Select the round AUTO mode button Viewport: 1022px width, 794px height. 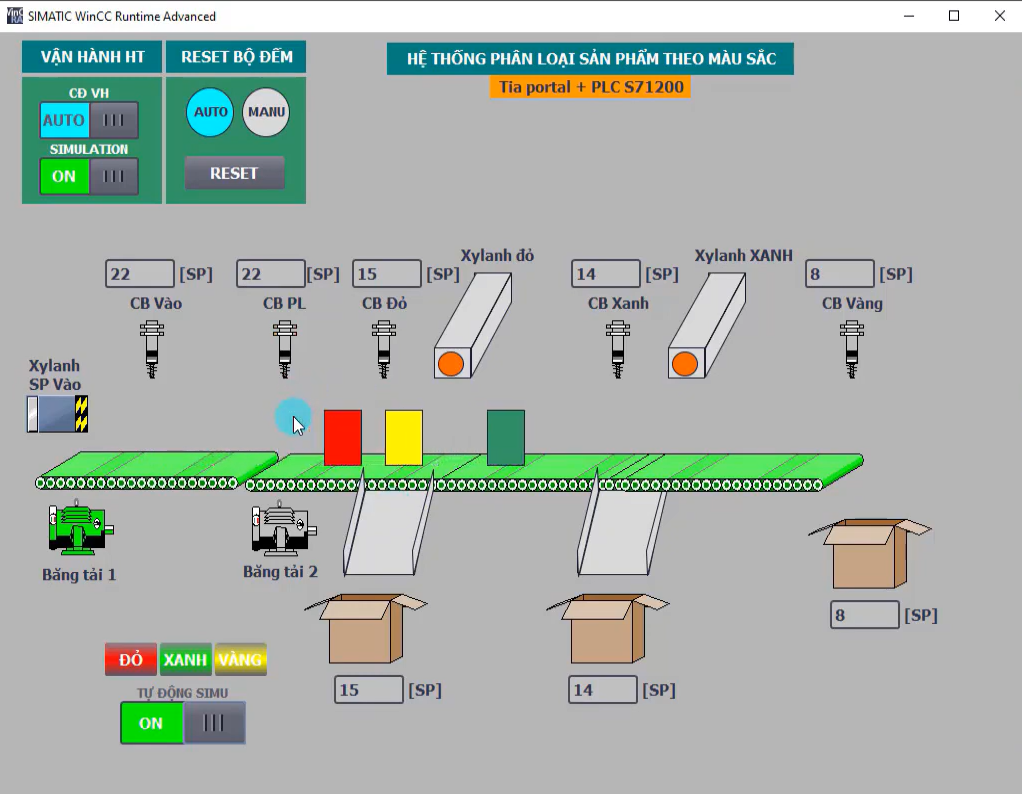[210, 112]
